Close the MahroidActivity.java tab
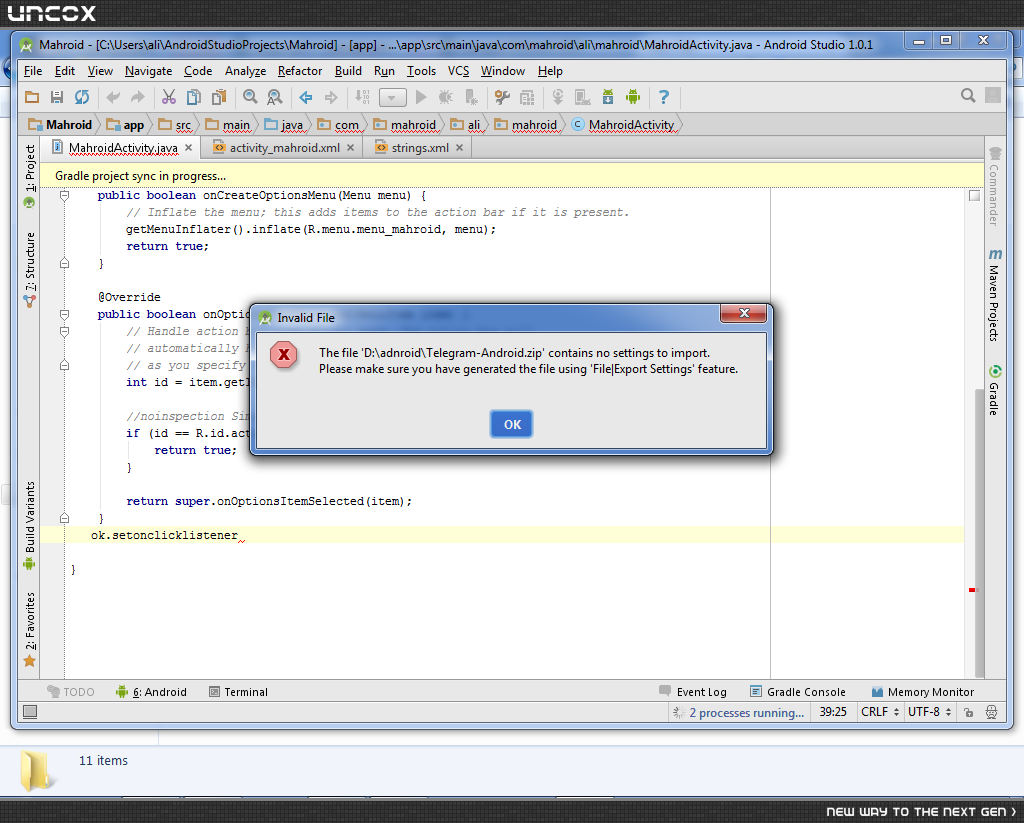 [189, 148]
